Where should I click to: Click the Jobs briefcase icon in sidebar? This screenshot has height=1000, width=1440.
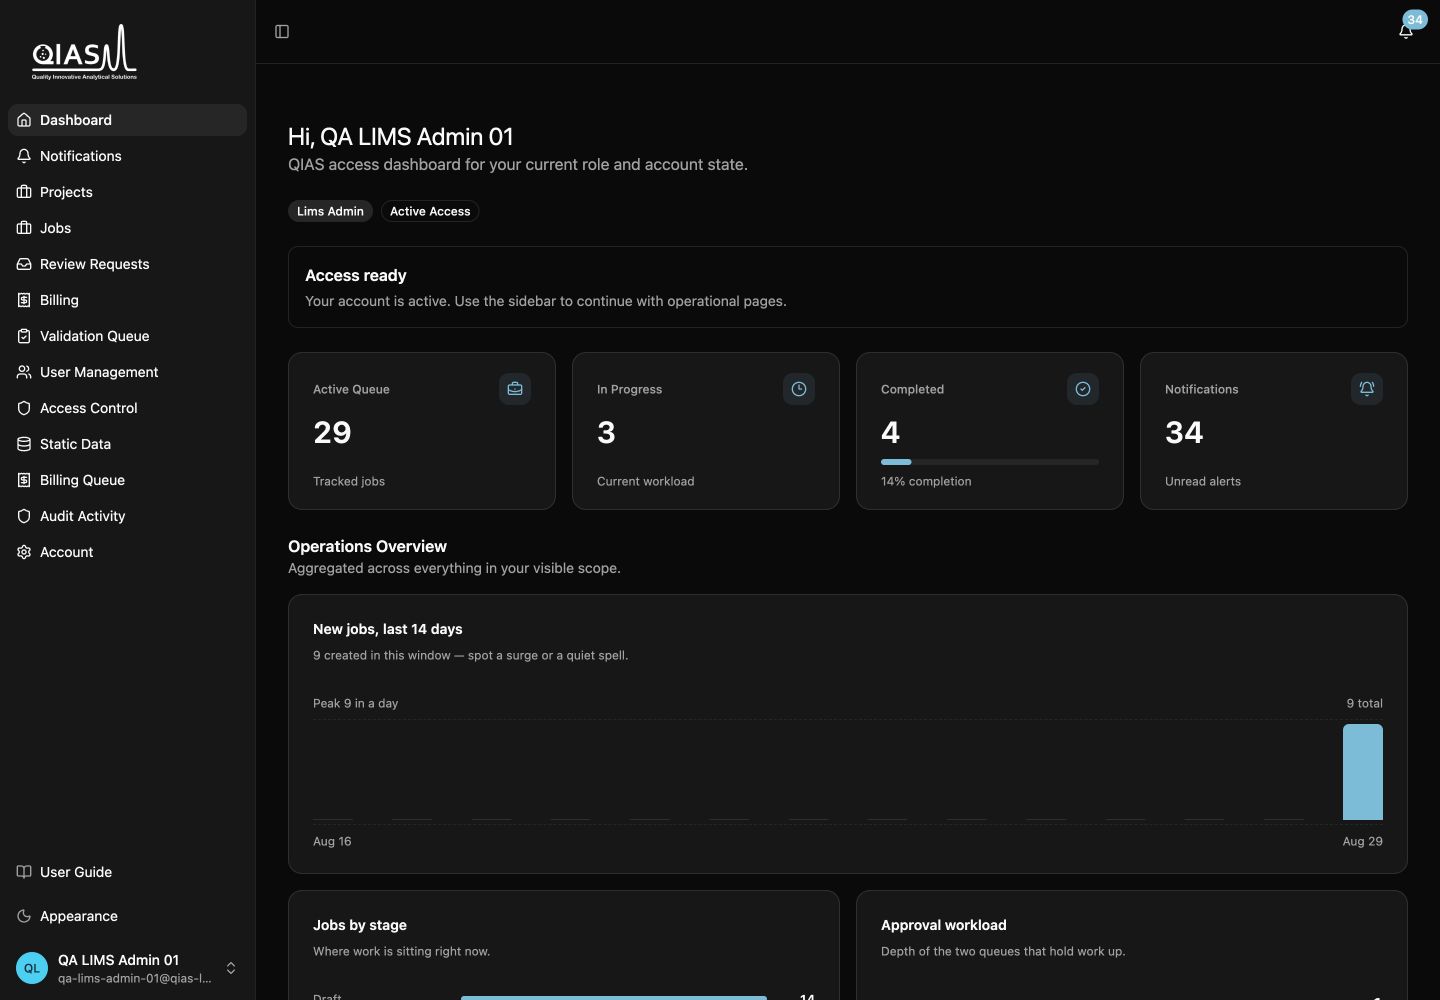[24, 228]
